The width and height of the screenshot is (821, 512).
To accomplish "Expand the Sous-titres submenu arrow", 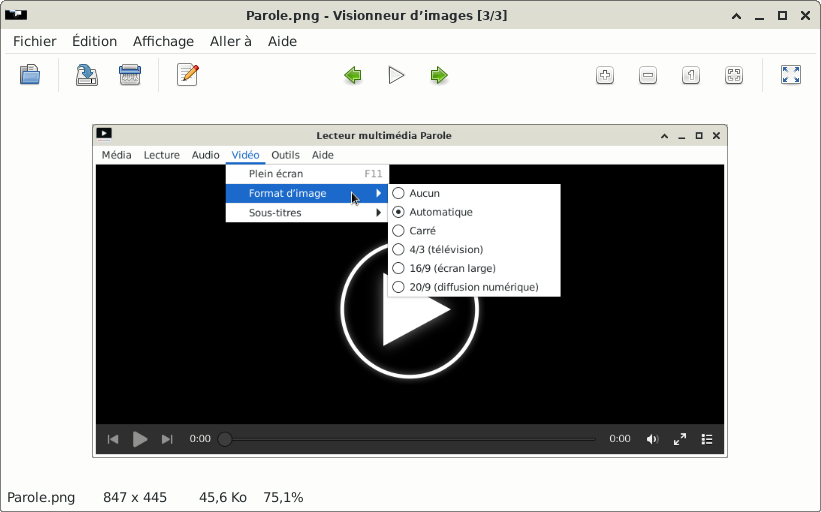I will pos(378,213).
